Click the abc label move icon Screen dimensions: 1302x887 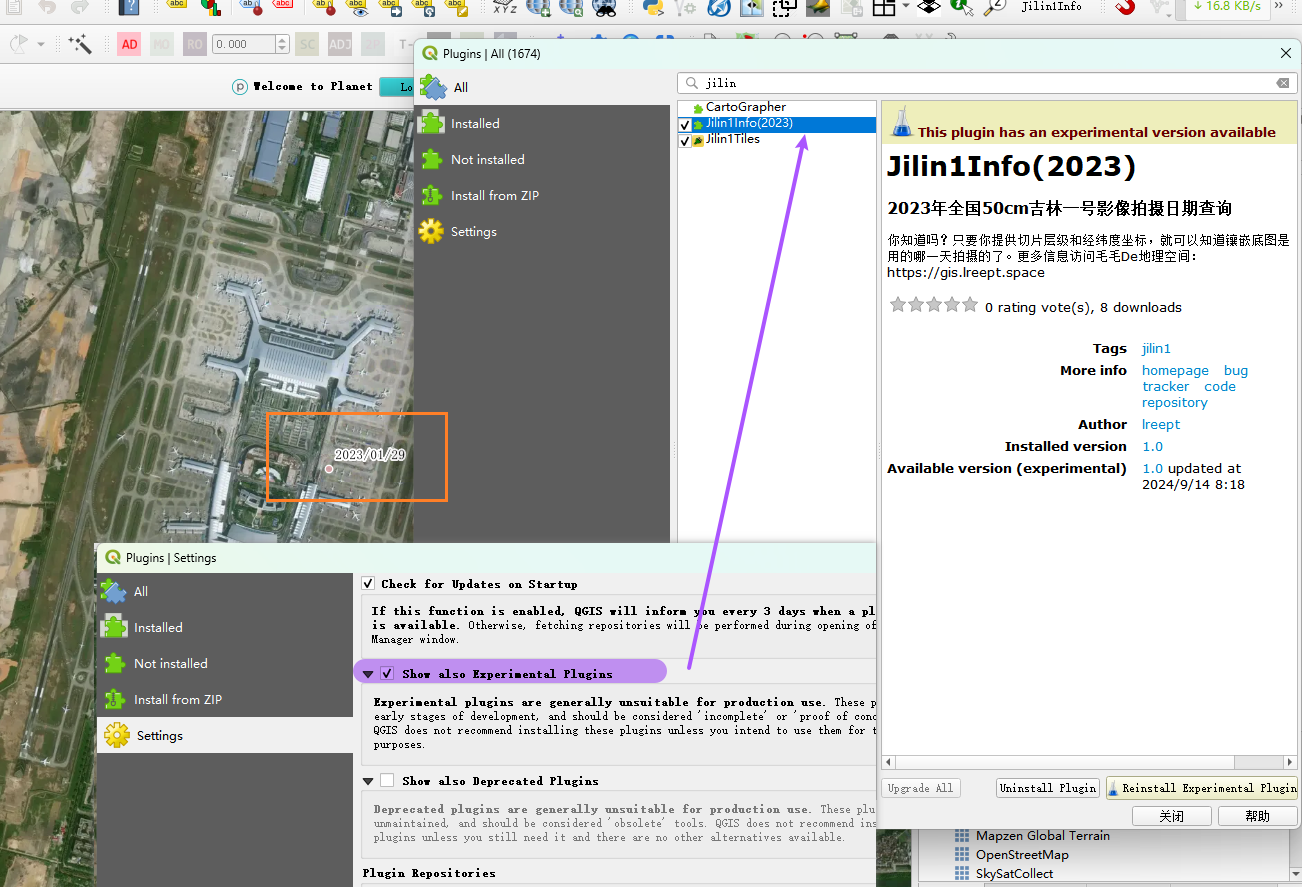coord(391,7)
